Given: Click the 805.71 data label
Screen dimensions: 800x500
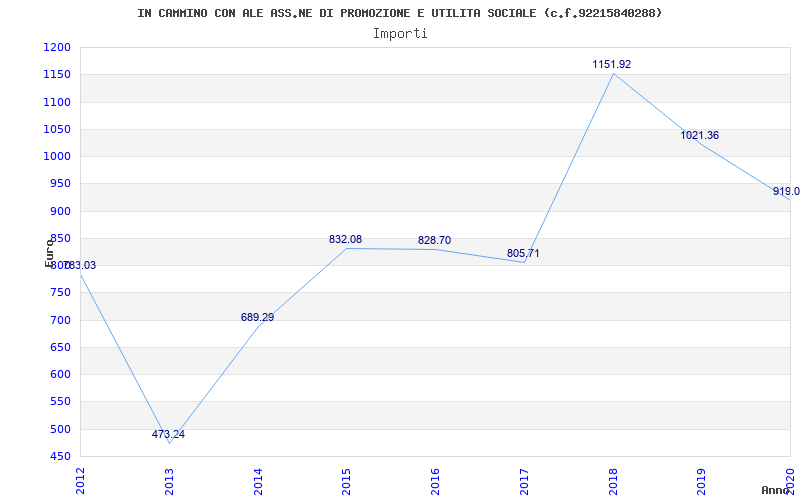Looking at the screenshot, I should point(523,253).
